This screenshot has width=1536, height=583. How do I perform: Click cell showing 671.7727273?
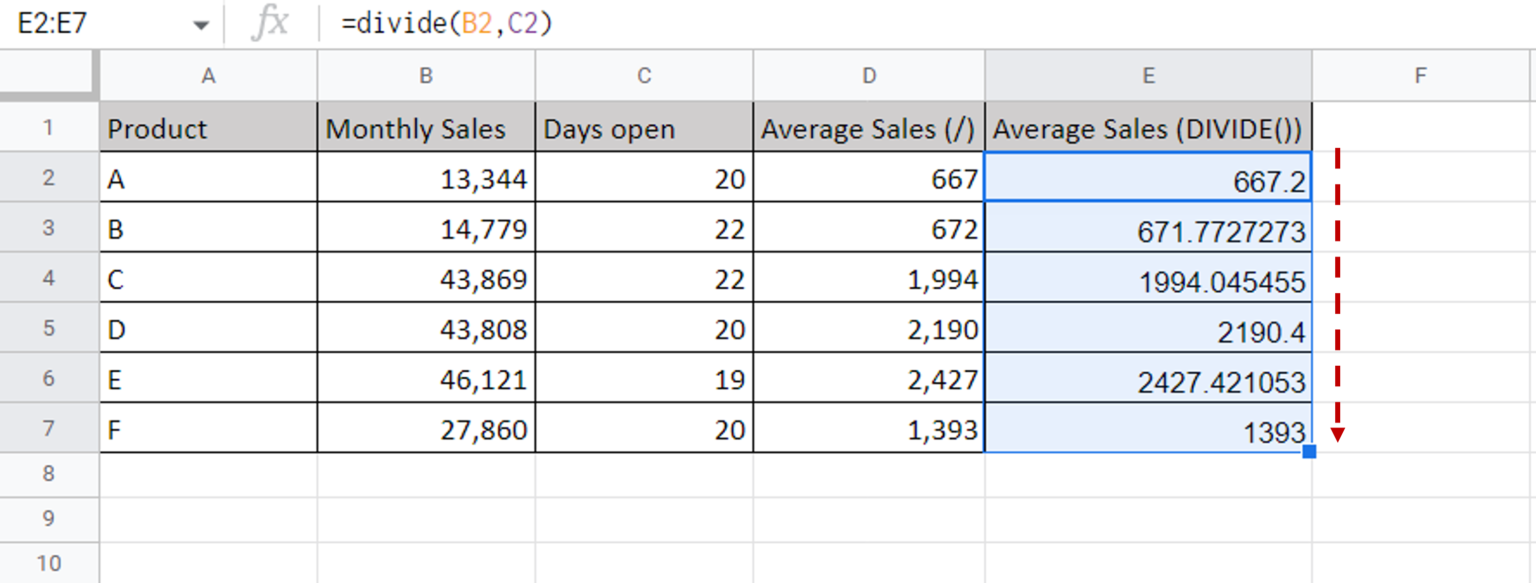[x=1147, y=229]
